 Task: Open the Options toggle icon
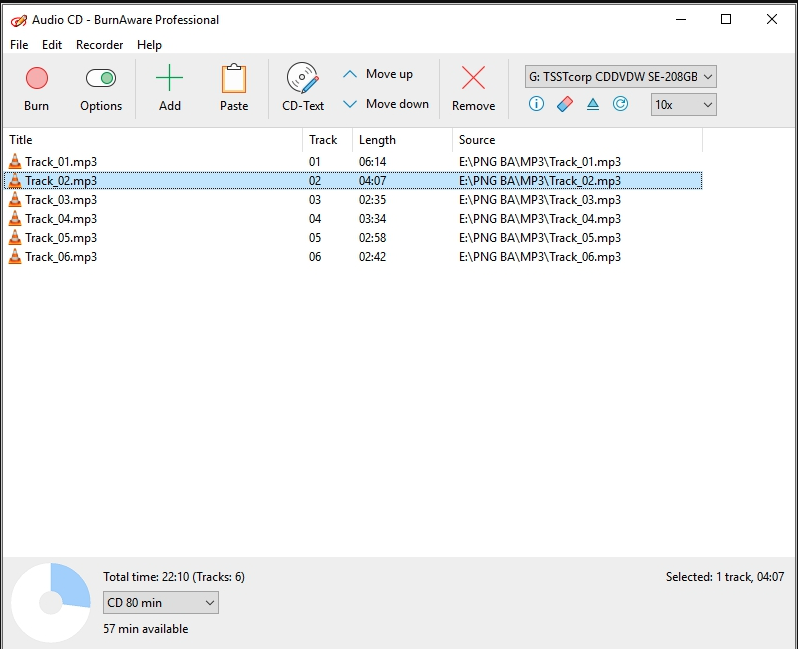pos(101,78)
